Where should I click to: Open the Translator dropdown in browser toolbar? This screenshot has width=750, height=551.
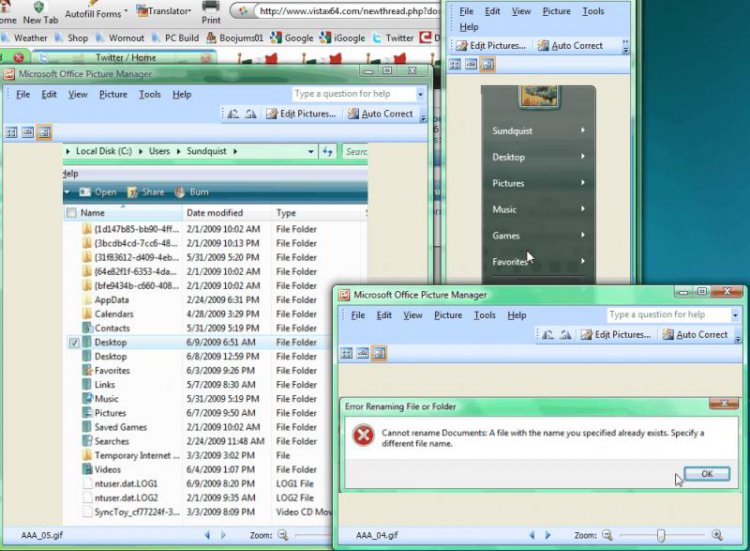click(164, 11)
